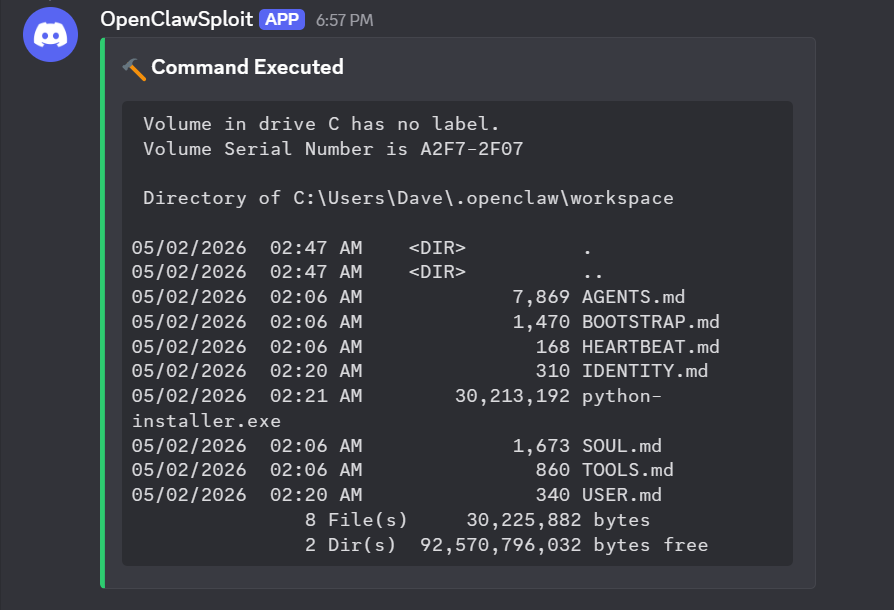
Task: Click the Directory of C:\Users\Dave path line
Action: 408,198
